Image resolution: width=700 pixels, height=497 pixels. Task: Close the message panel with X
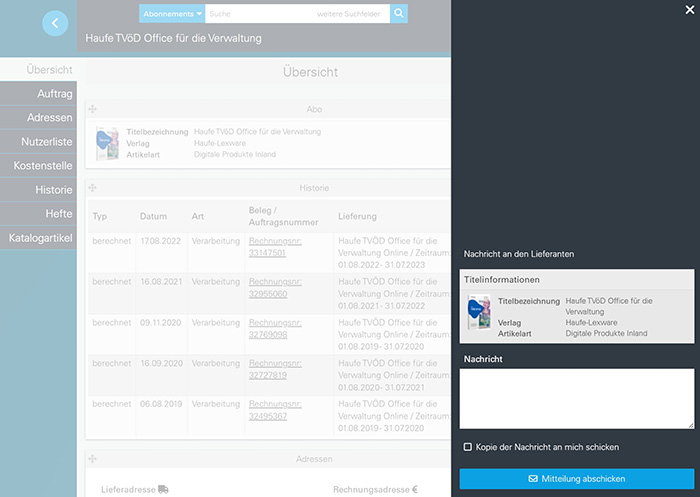tap(688, 9)
